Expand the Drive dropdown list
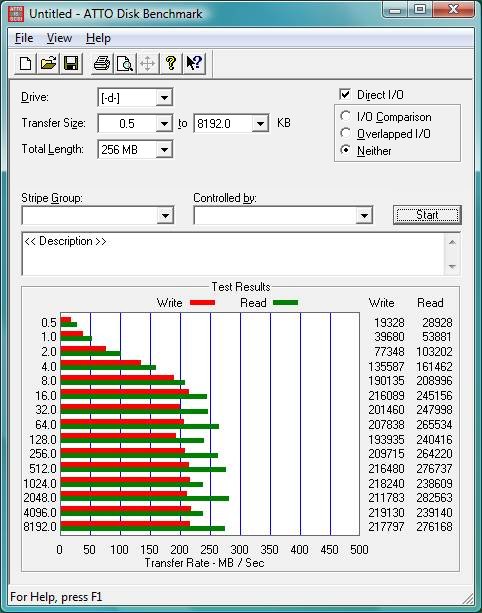 [x=164, y=98]
